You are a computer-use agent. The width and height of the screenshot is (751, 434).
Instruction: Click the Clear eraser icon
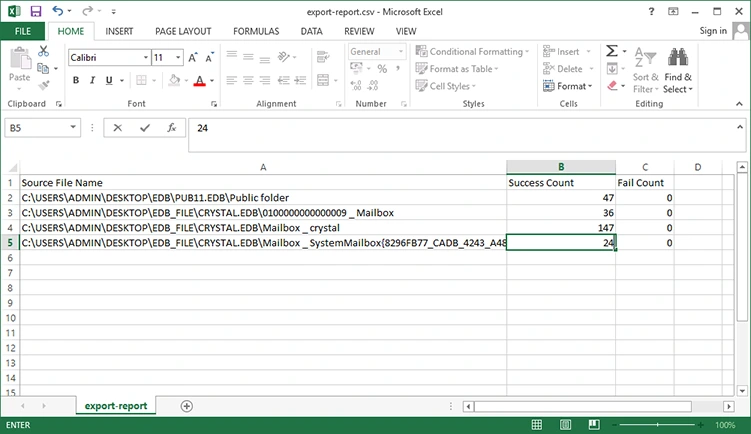click(612, 86)
